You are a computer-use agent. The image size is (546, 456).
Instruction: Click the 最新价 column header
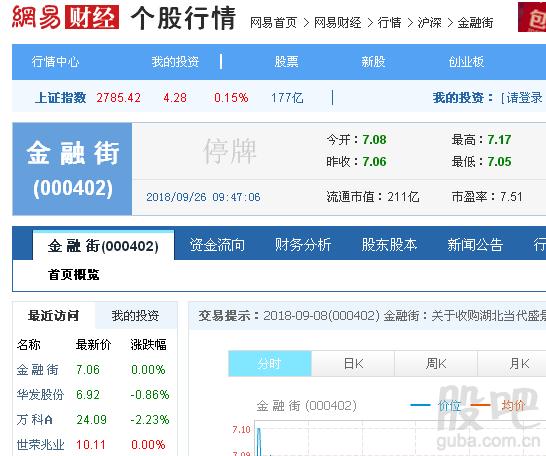click(x=93, y=345)
